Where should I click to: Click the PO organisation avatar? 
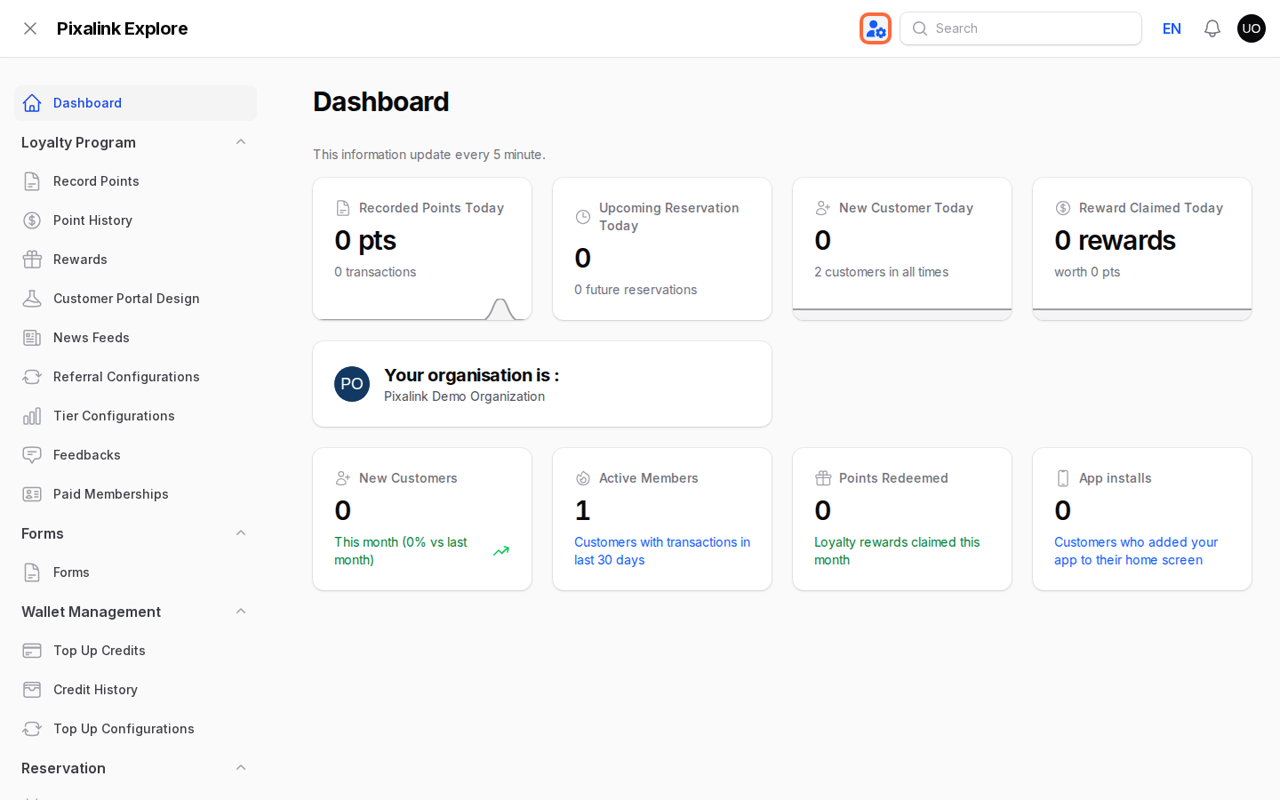point(352,384)
